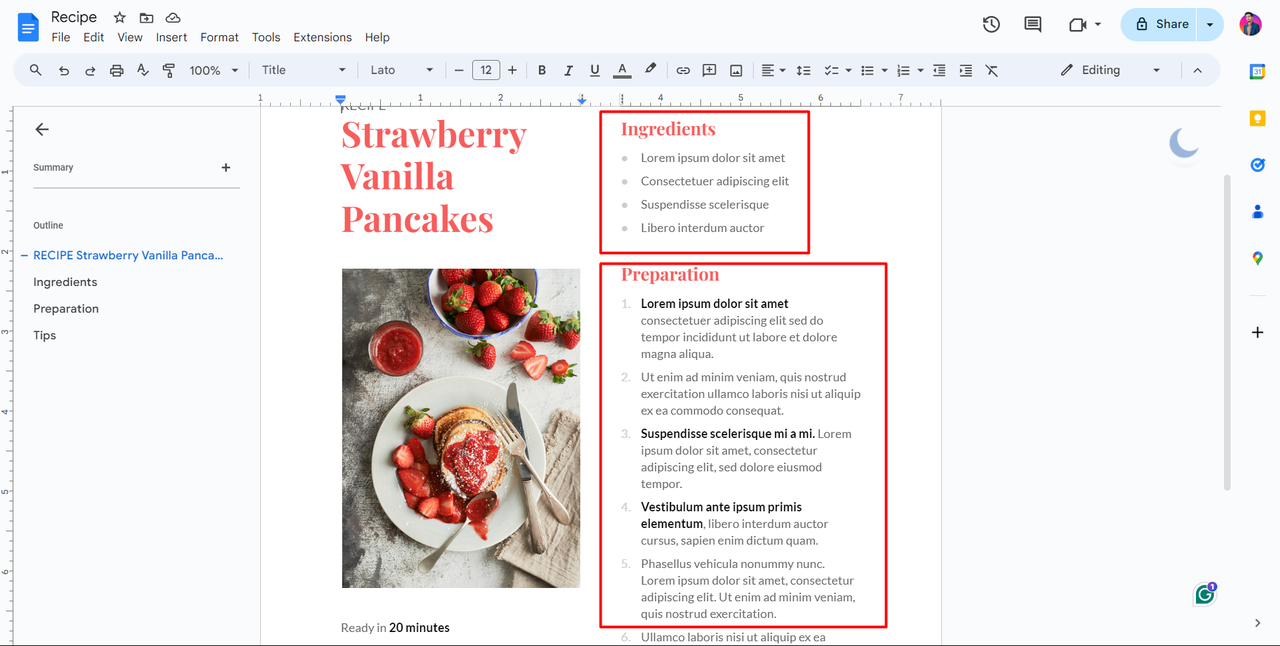The image size is (1280, 646).
Task: Insert a link
Action: pos(683,70)
